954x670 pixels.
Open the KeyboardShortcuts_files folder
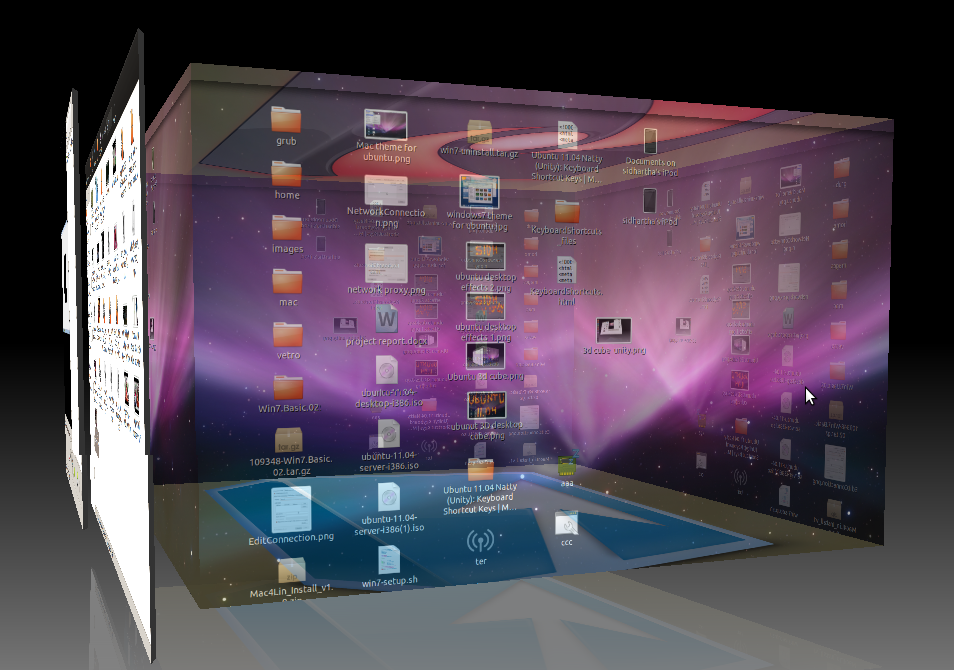coord(567,211)
